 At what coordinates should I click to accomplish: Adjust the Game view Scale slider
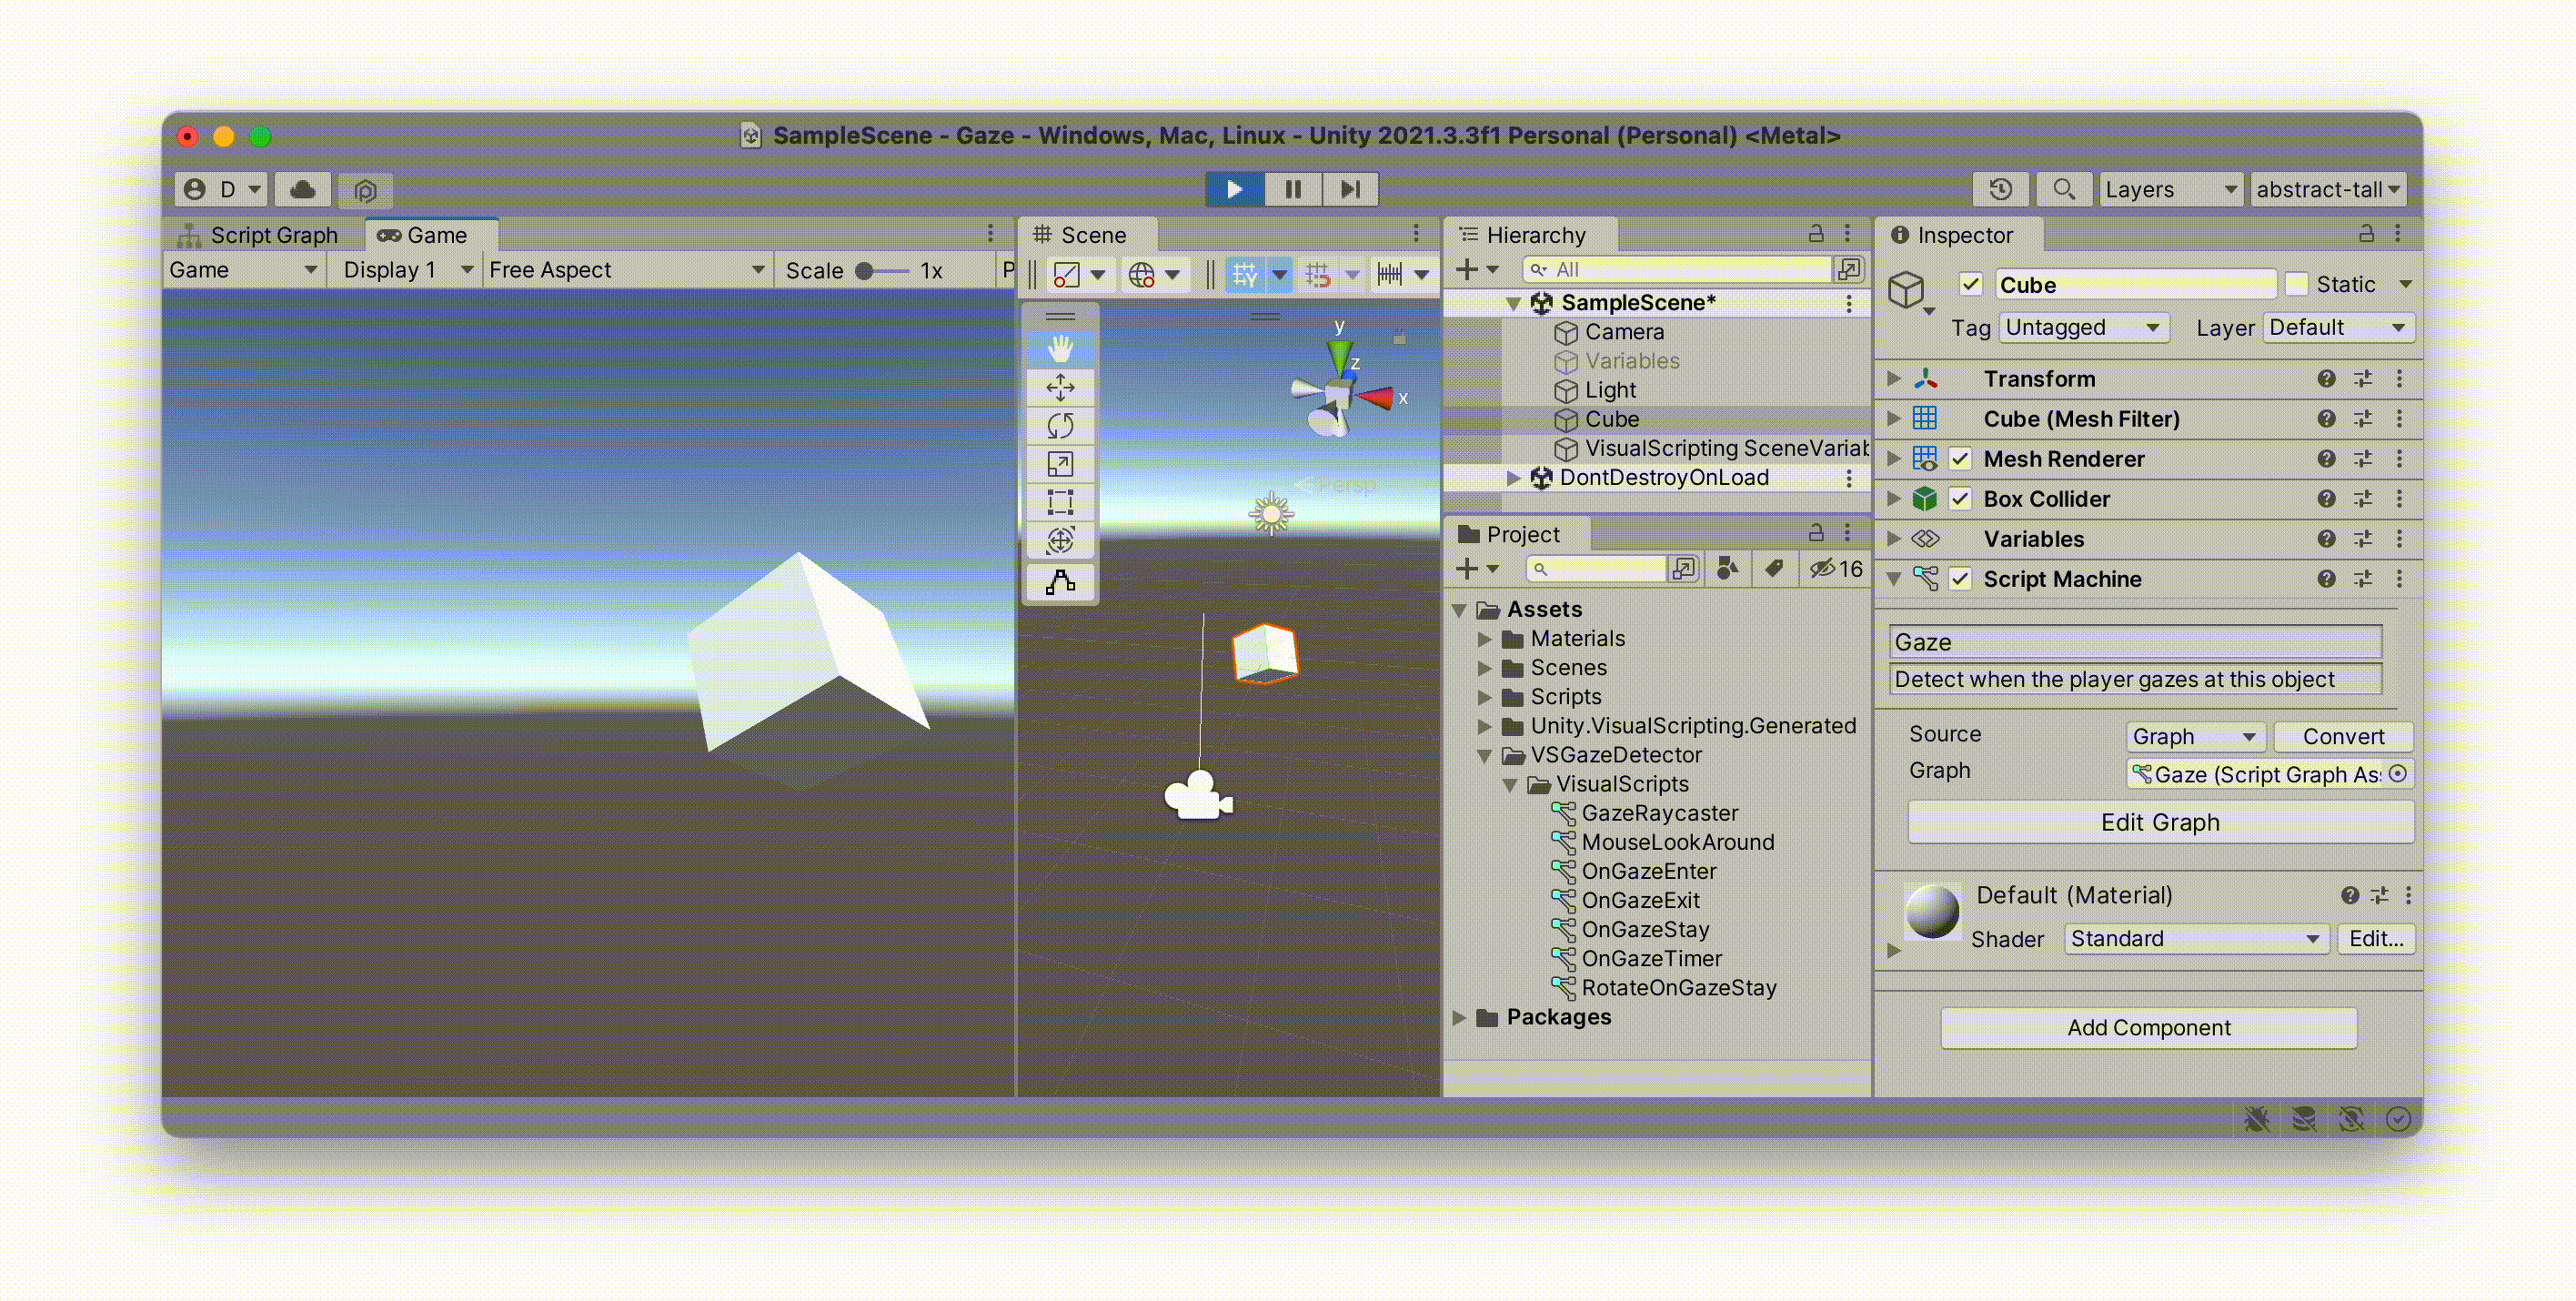point(866,271)
